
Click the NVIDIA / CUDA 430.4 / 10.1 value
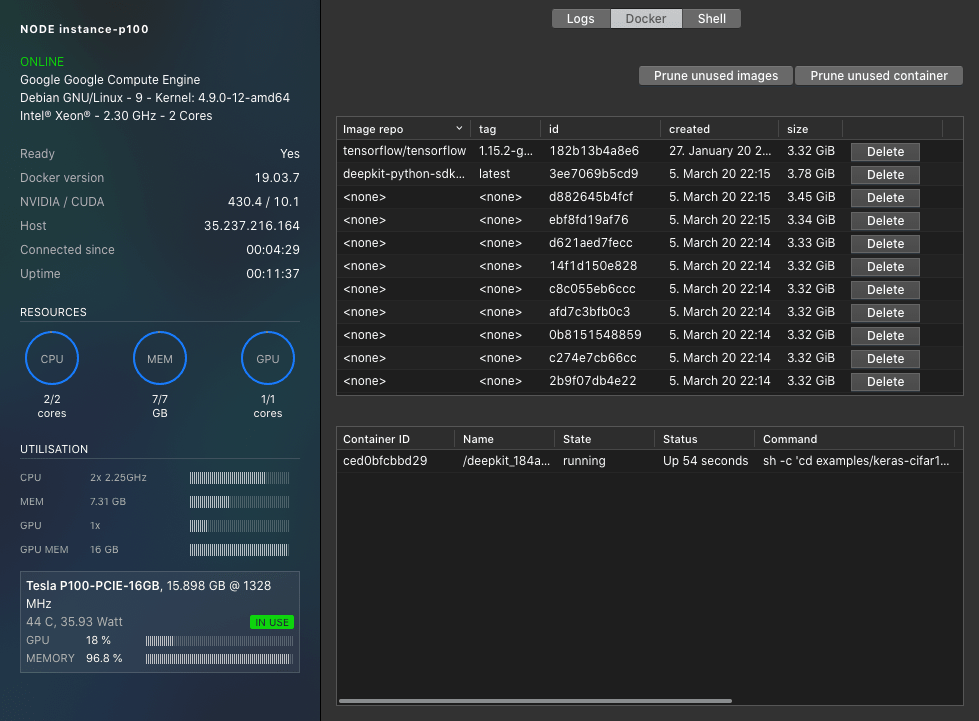(x=263, y=202)
